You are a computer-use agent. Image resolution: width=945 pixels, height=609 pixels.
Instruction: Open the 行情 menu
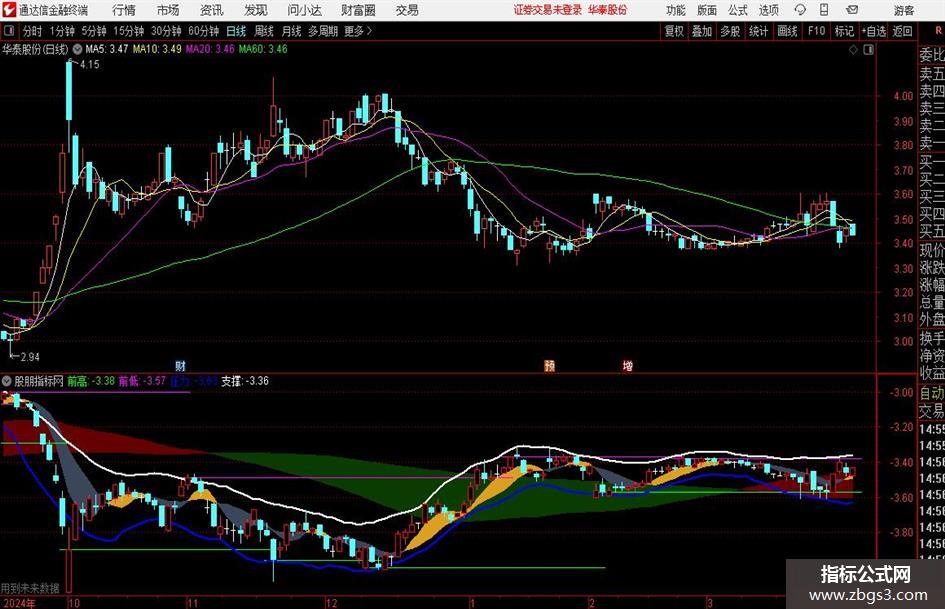pos(124,10)
